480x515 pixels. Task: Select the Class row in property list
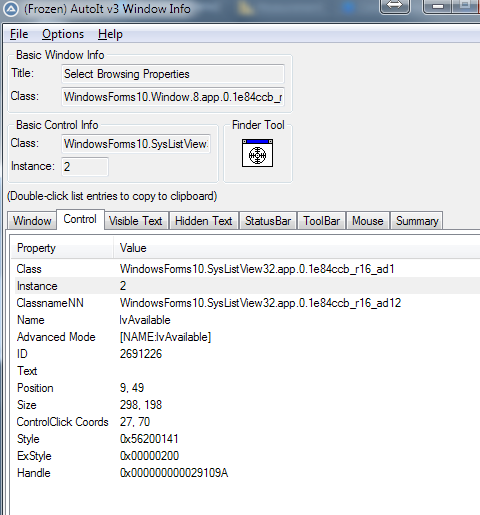pos(247,269)
